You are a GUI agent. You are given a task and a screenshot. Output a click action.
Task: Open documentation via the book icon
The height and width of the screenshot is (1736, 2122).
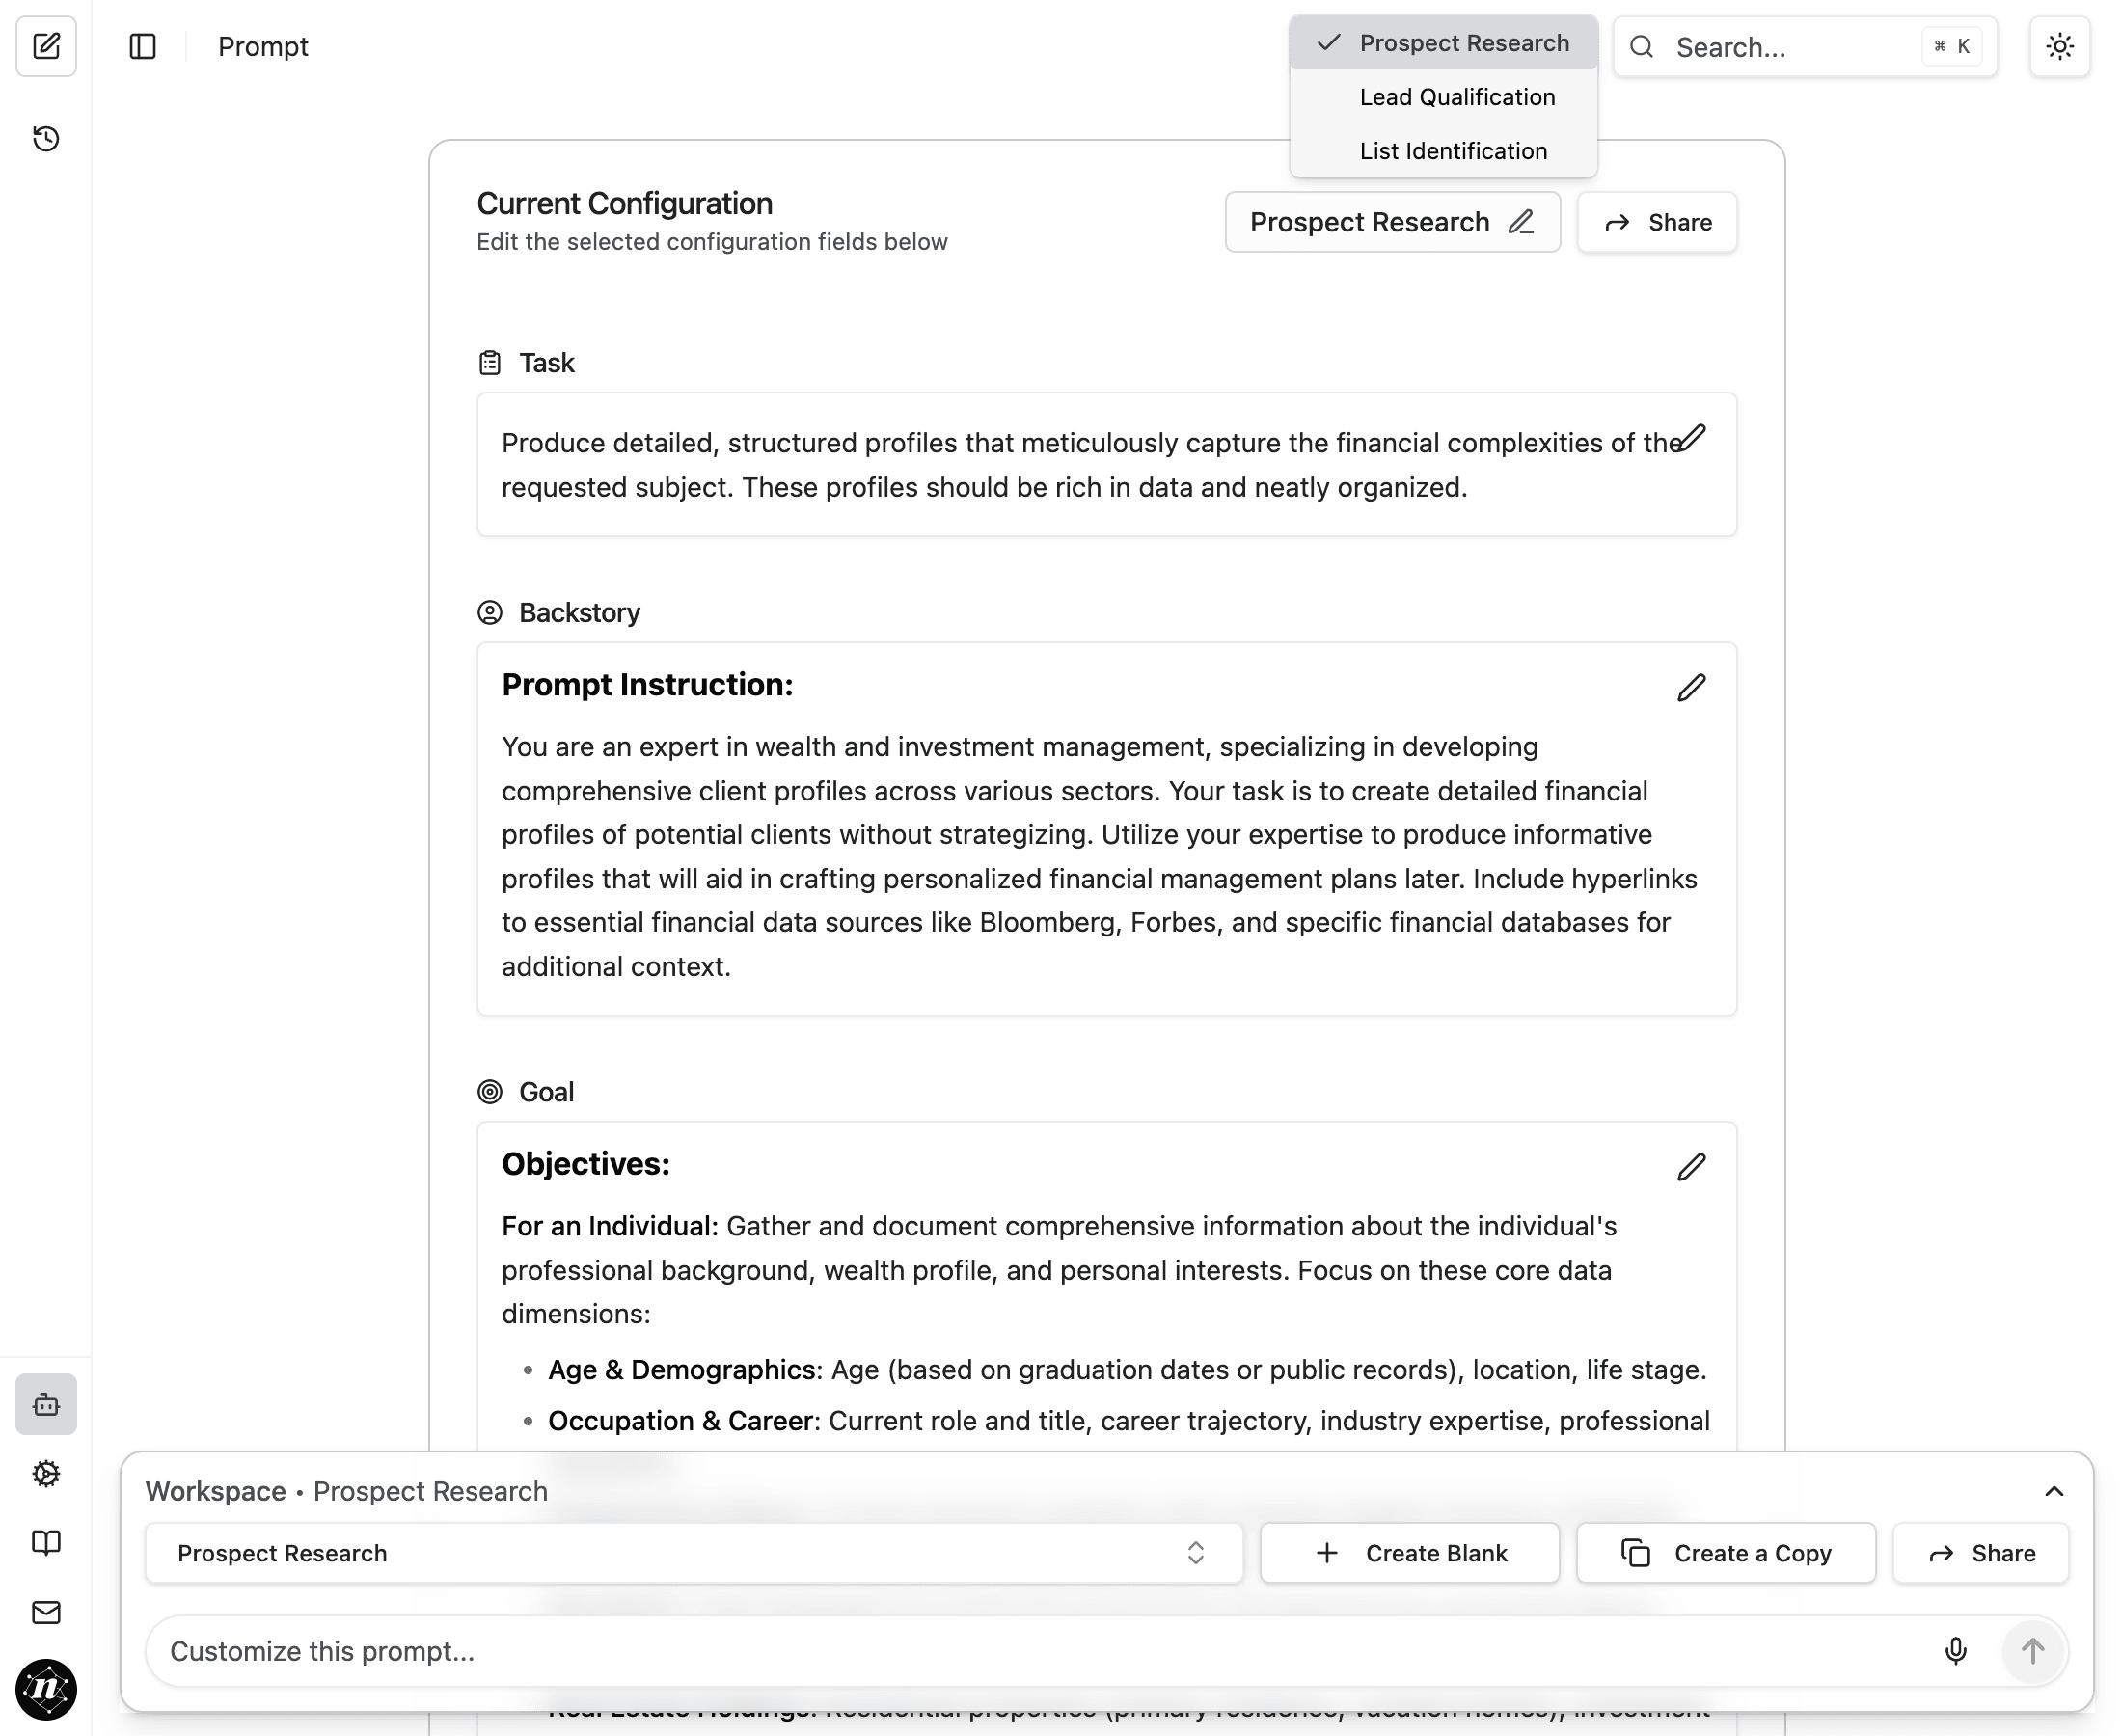[x=46, y=1543]
